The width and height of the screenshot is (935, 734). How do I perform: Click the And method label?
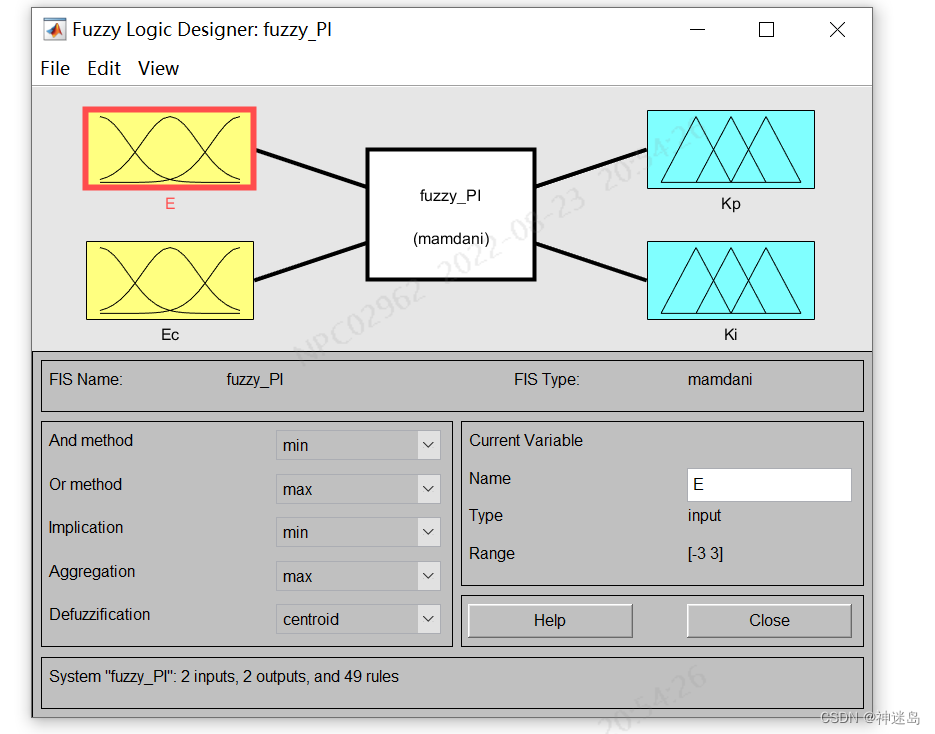(x=91, y=440)
